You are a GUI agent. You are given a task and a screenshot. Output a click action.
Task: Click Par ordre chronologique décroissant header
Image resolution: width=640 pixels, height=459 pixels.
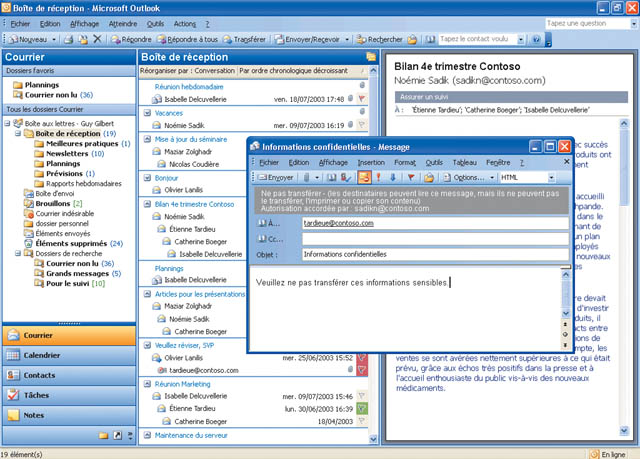click(294, 71)
